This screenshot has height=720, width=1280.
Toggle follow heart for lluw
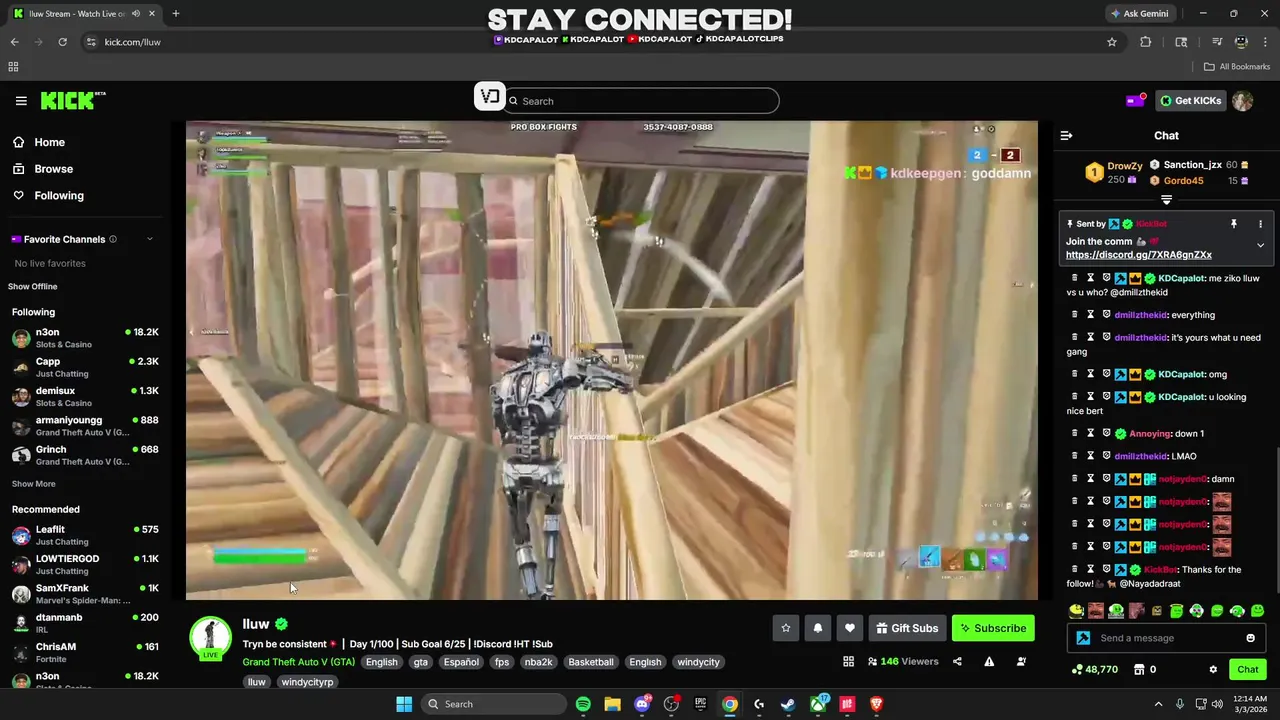tap(850, 628)
